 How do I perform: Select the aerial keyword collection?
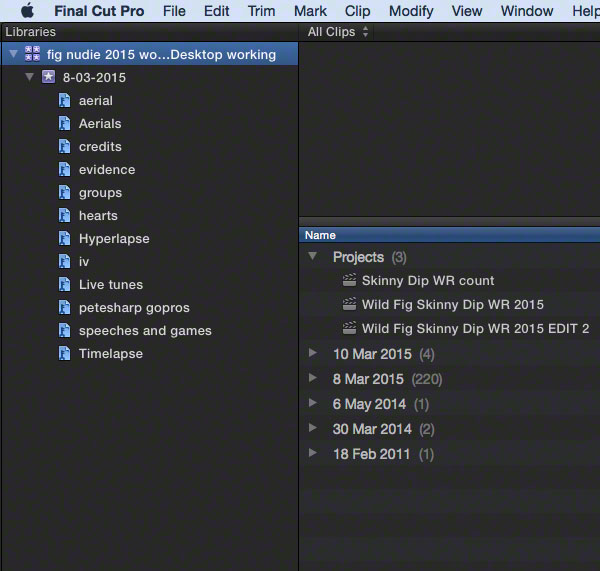pyautogui.click(x=96, y=101)
